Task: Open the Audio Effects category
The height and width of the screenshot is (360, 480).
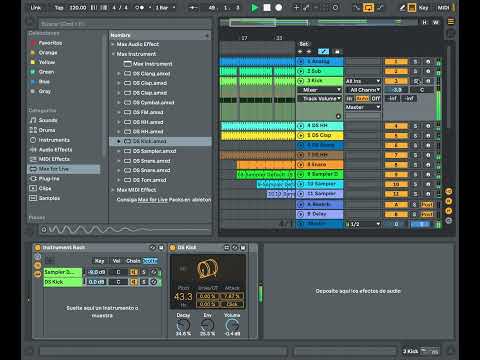Action: [x=55, y=150]
